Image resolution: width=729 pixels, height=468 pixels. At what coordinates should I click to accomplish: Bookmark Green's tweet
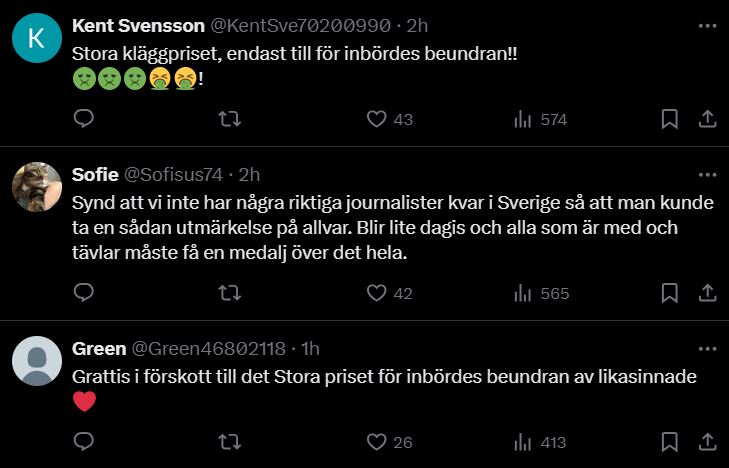[x=669, y=442]
